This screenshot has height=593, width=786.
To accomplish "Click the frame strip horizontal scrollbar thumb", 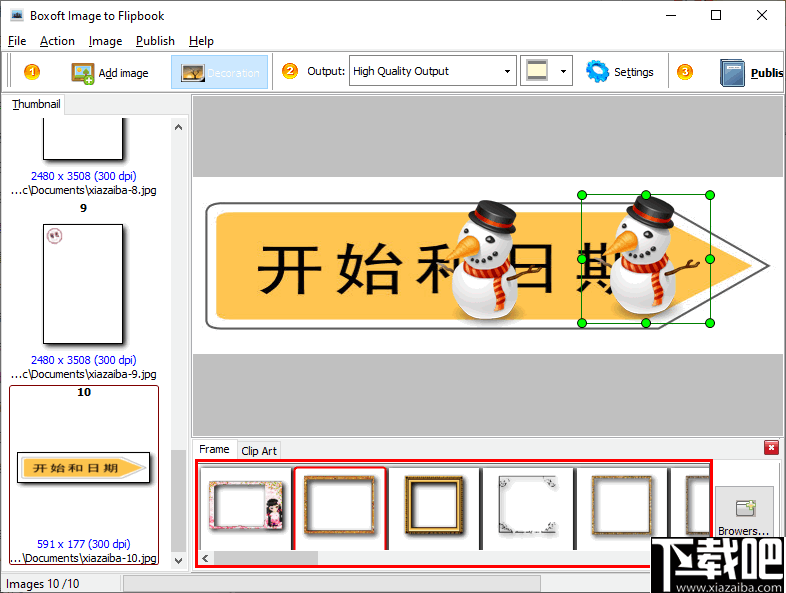I will click(266, 558).
